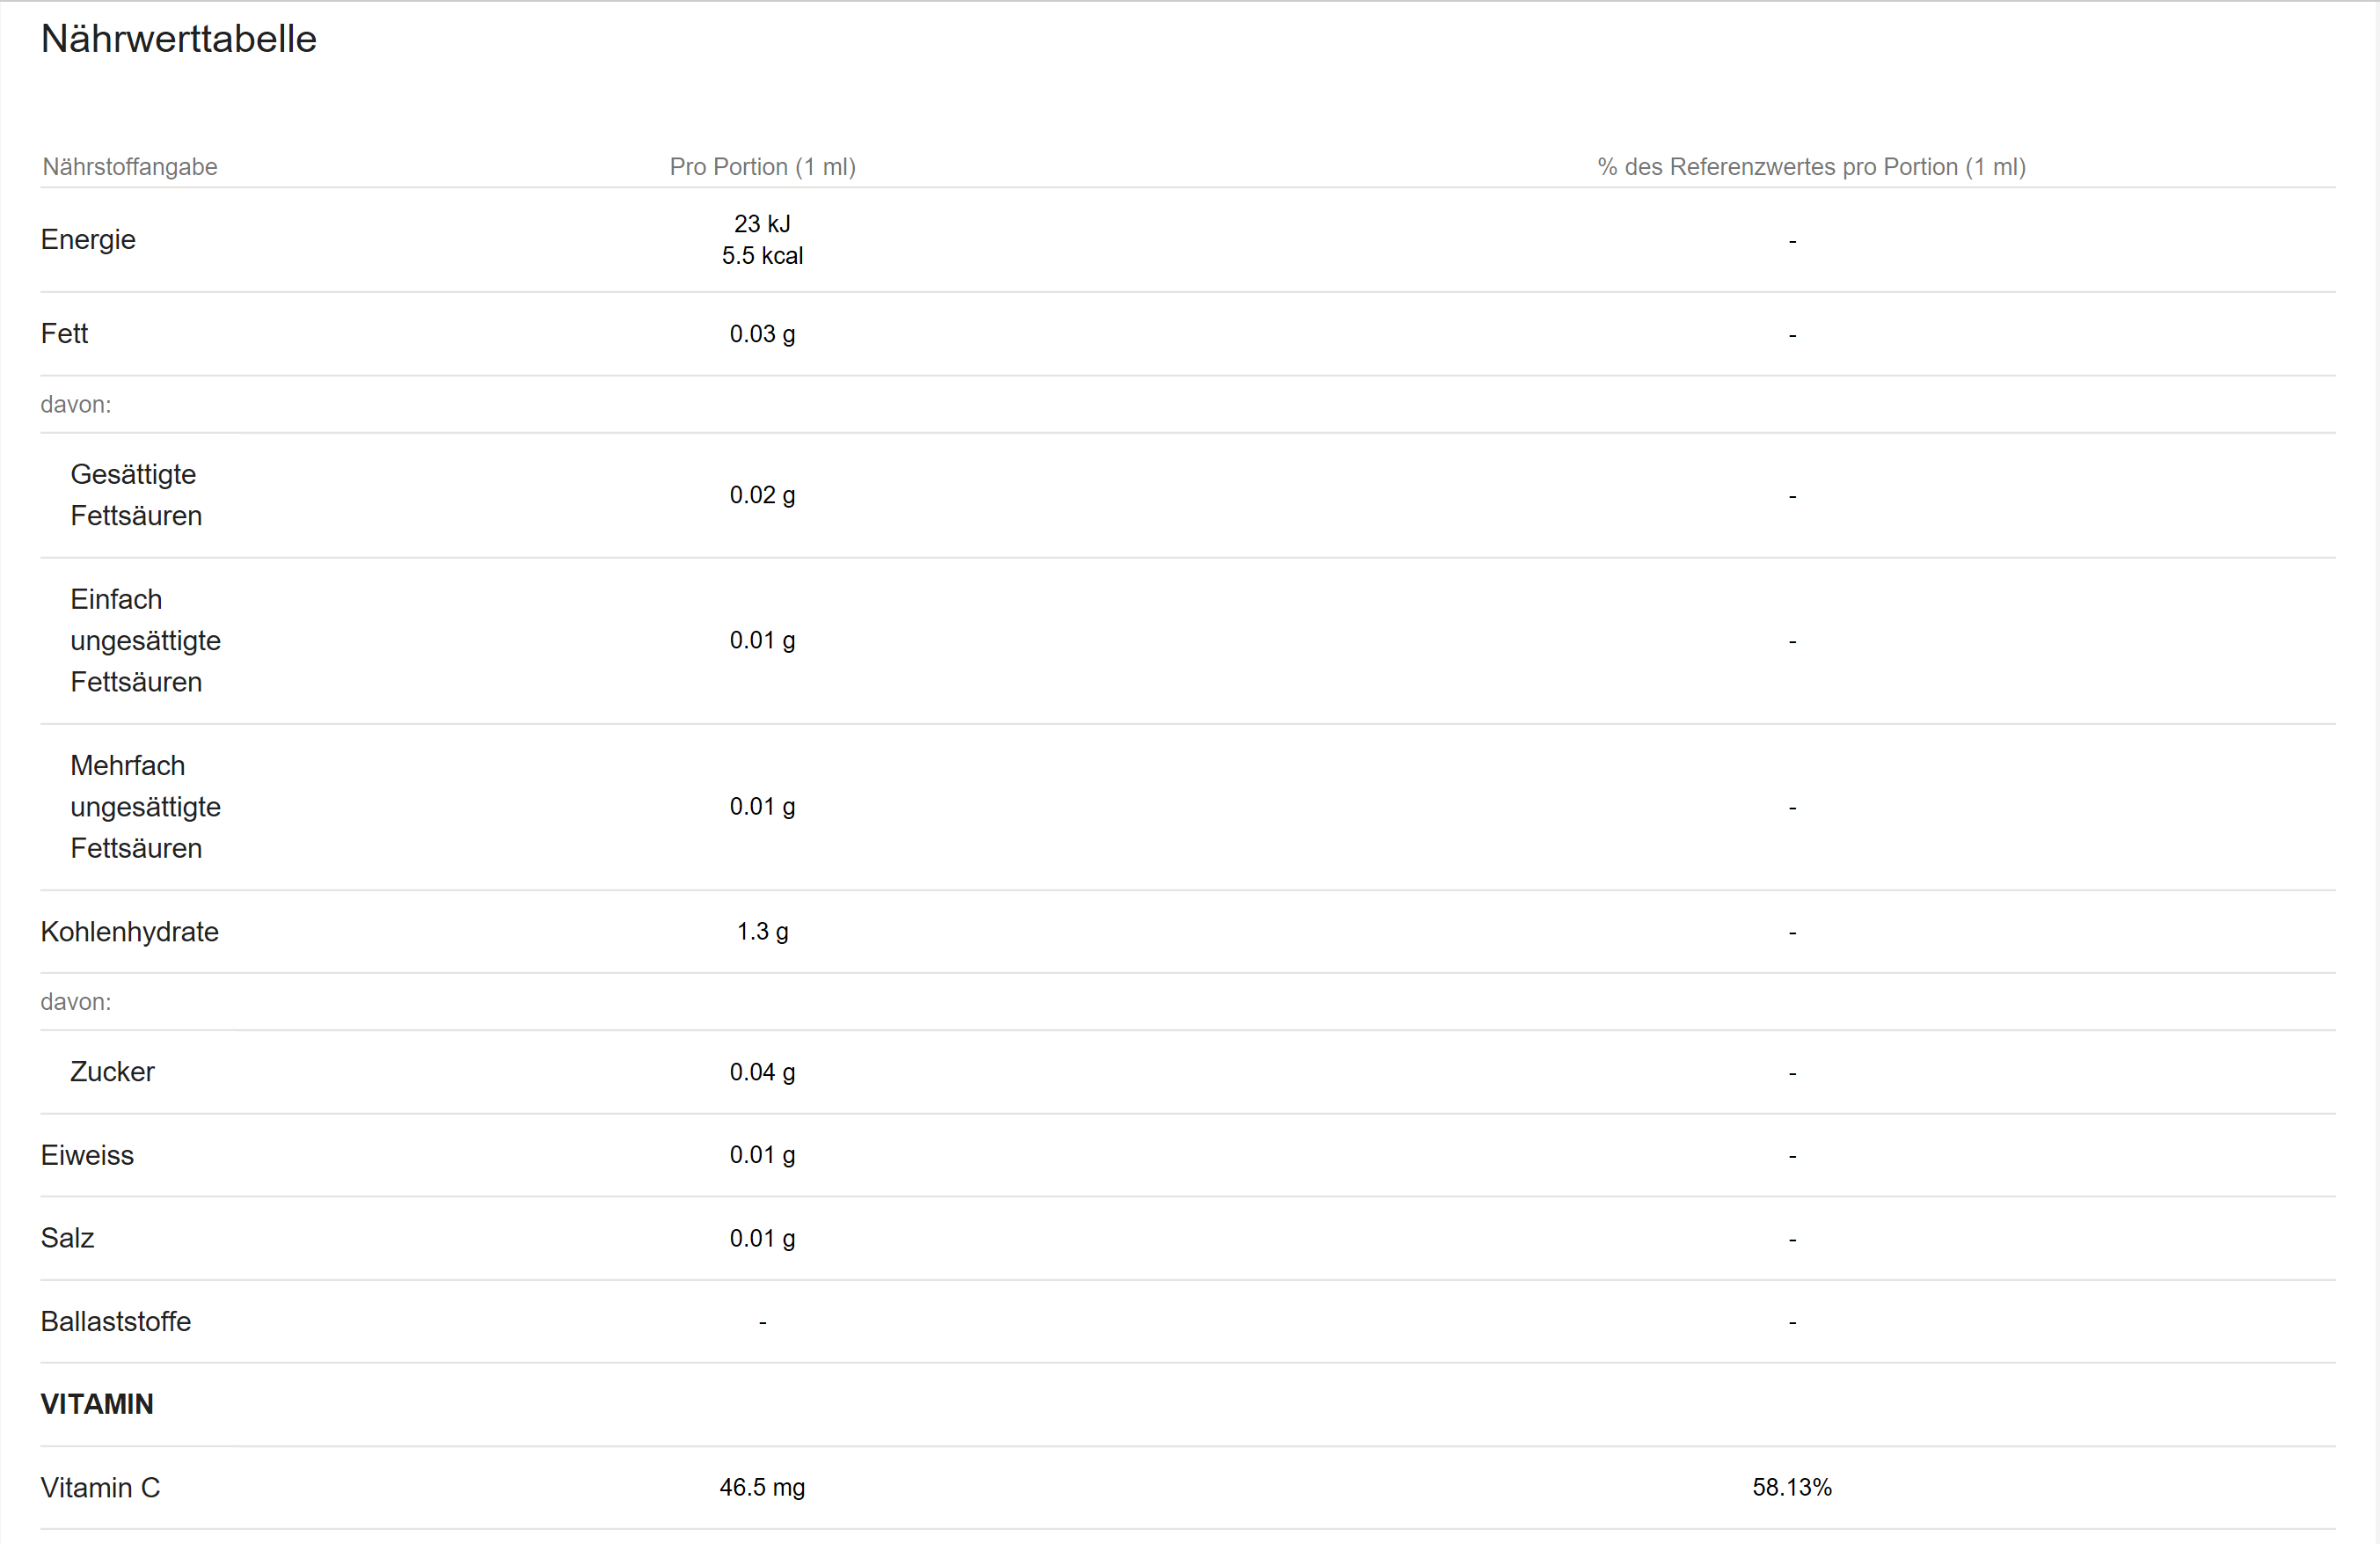This screenshot has height=1544, width=2380.
Task: Click the 0.03 g fat value
Action: (762, 334)
